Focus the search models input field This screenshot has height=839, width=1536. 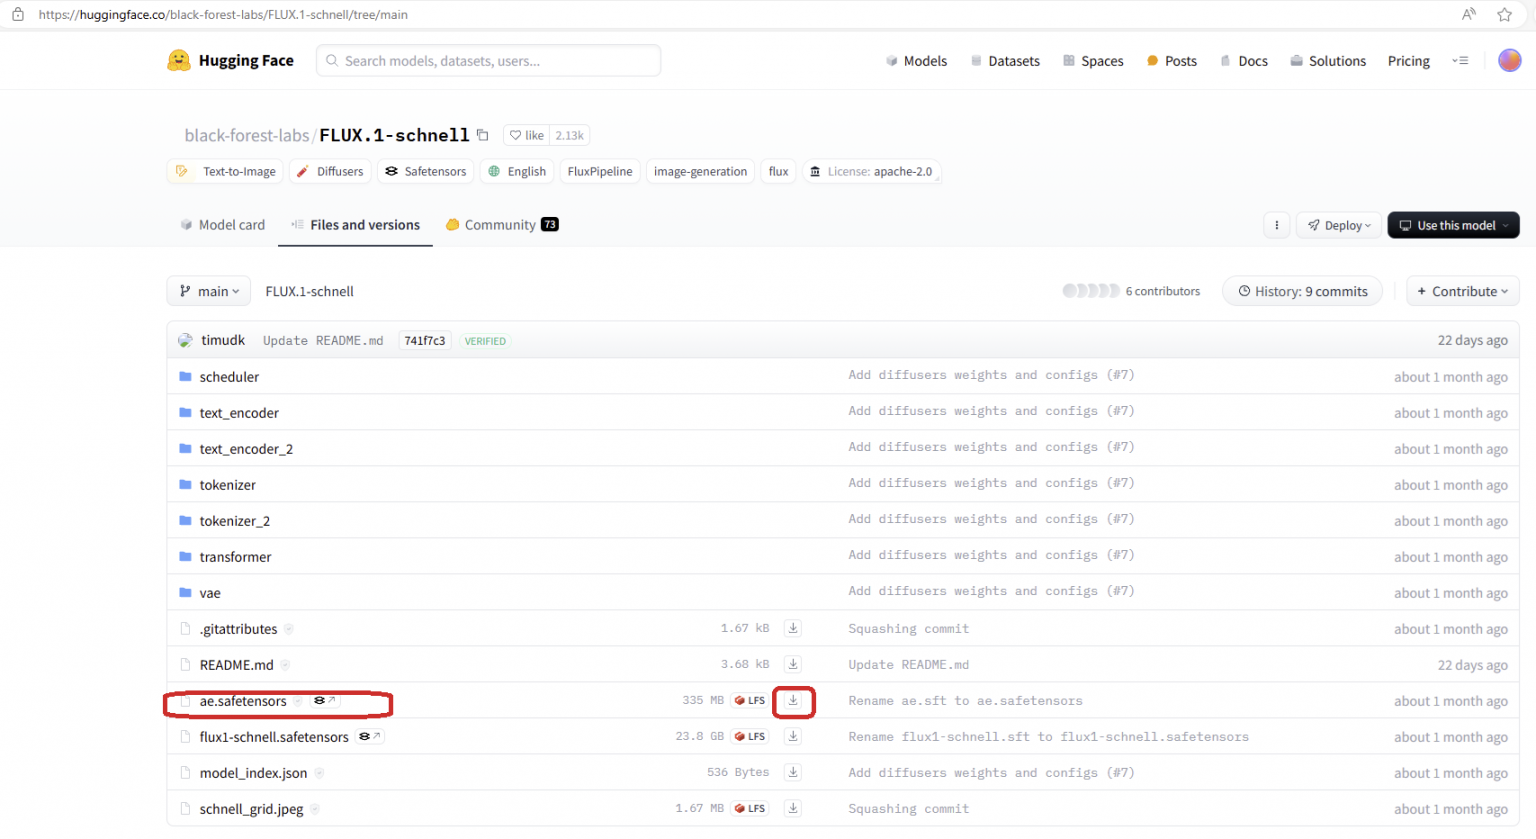(x=488, y=61)
